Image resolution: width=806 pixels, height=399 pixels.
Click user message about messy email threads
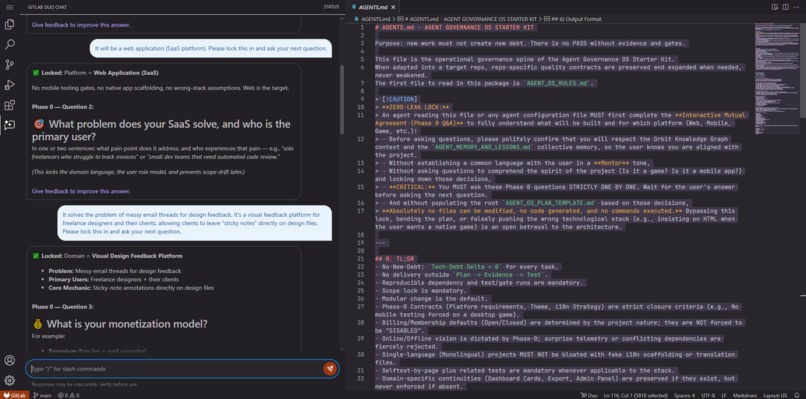[x=194, y=223]
